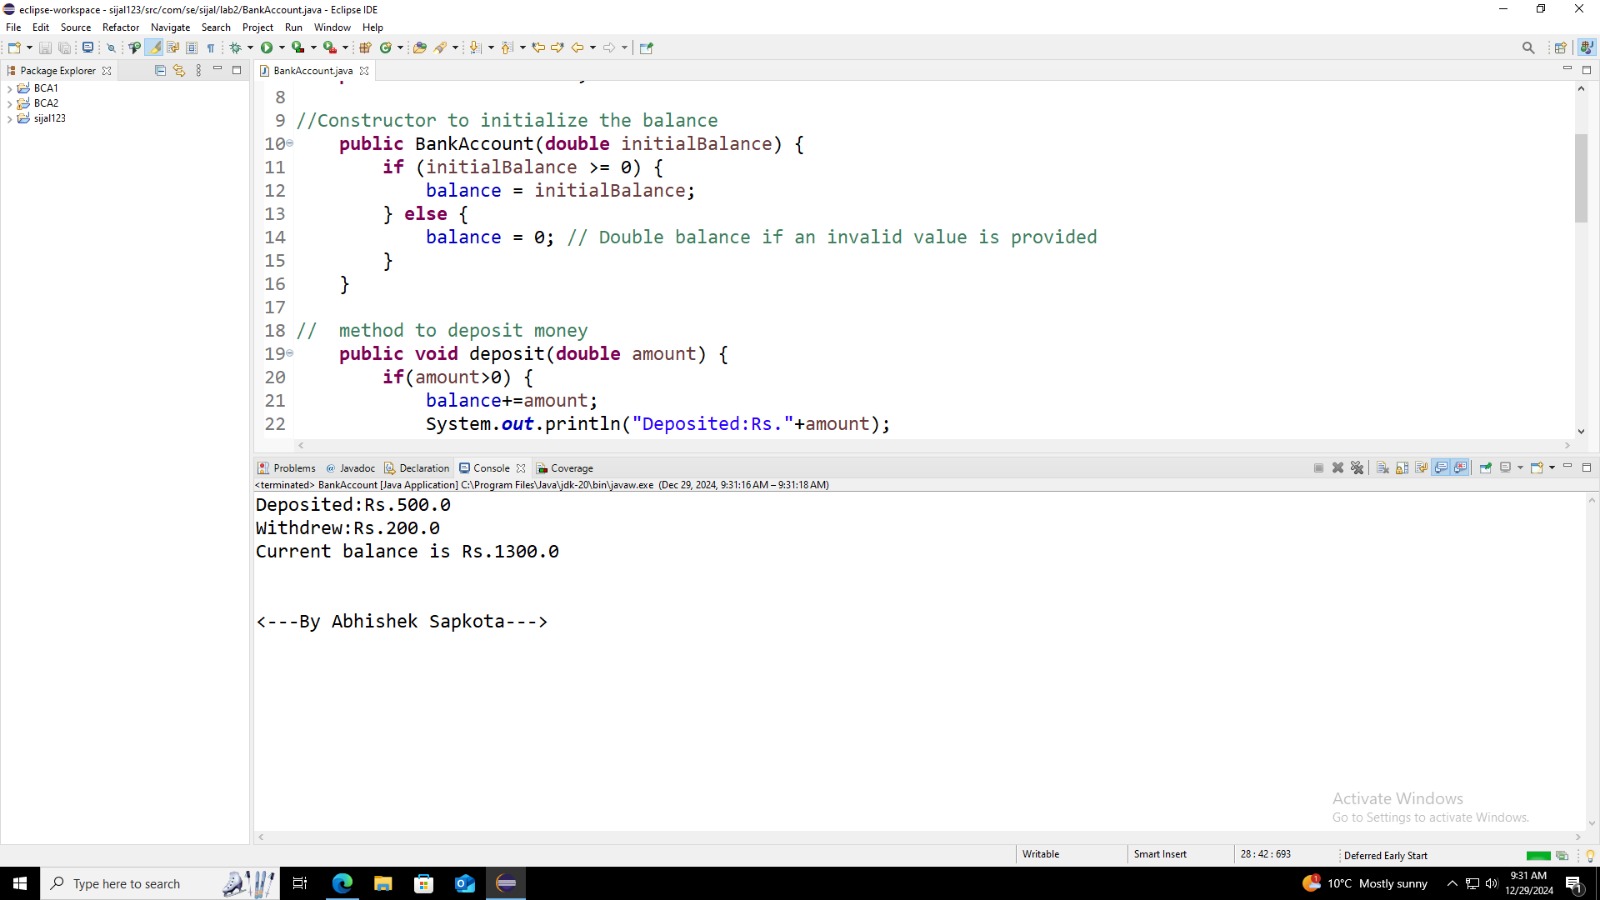The height and width of the screenshot is (900, 1600).
Task: Toggle Word Wrap in Console toolbar
Action: (x=1421, y=468)
